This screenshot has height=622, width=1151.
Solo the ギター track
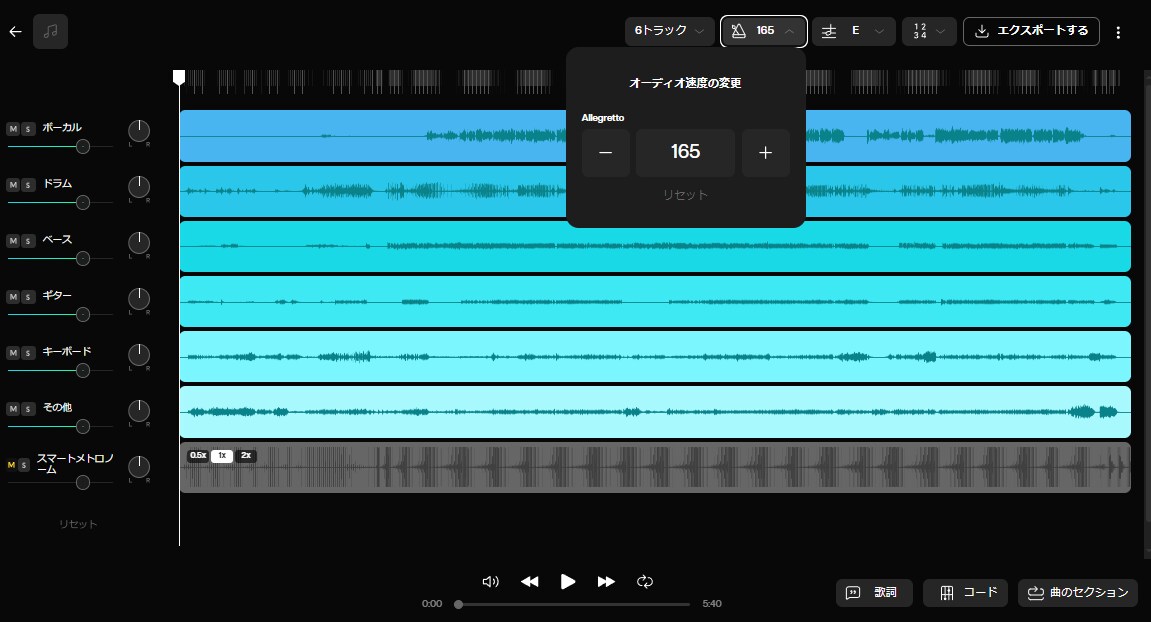(x=28, y=297)
